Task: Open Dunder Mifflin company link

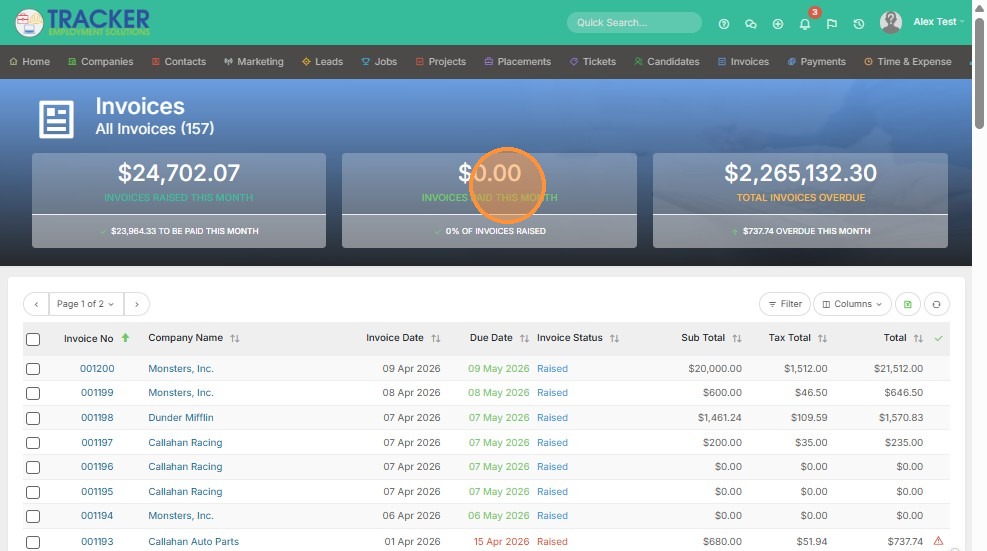Action: click(x=181, y=418)
